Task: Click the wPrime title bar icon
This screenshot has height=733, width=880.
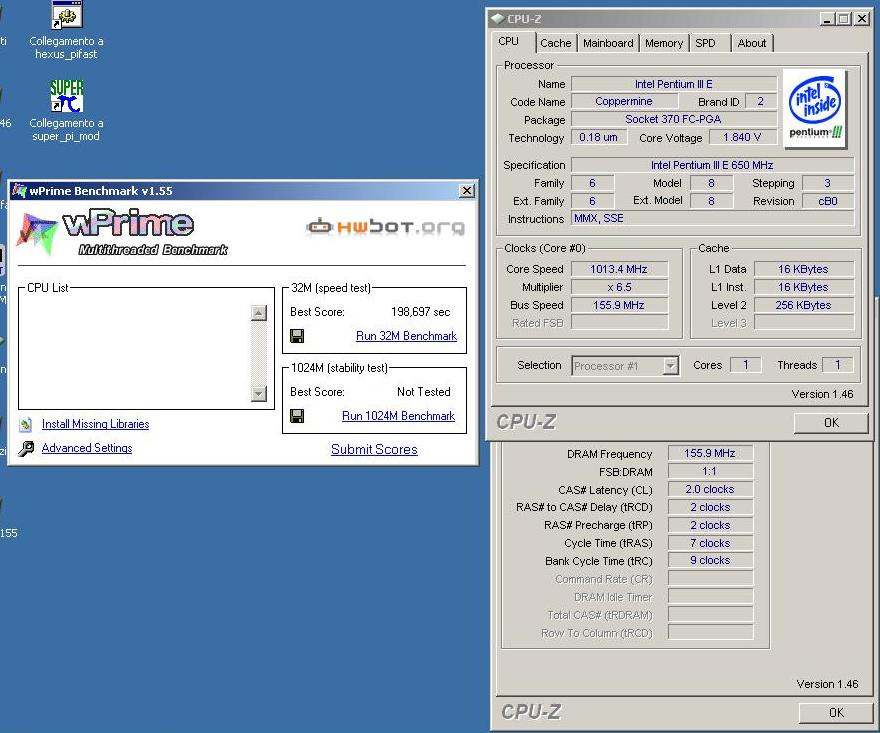Action: pyautogui.click(x=20, y=191)
